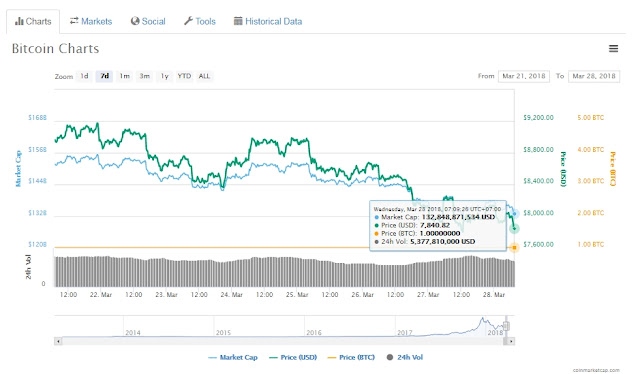Click the Charts tab bar-chart icon

coord(19,21)
